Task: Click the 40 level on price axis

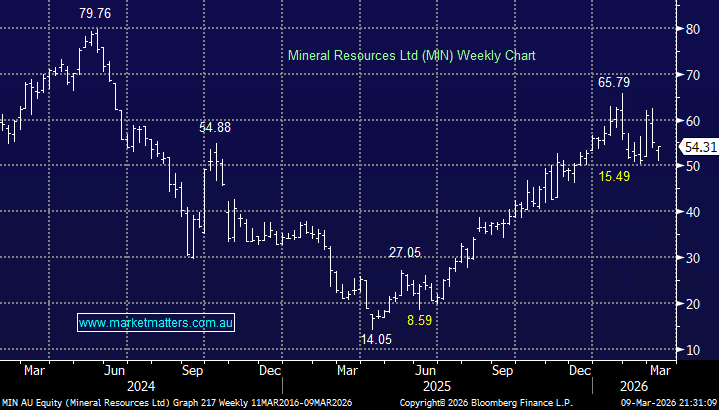Action: pos(690,212)
